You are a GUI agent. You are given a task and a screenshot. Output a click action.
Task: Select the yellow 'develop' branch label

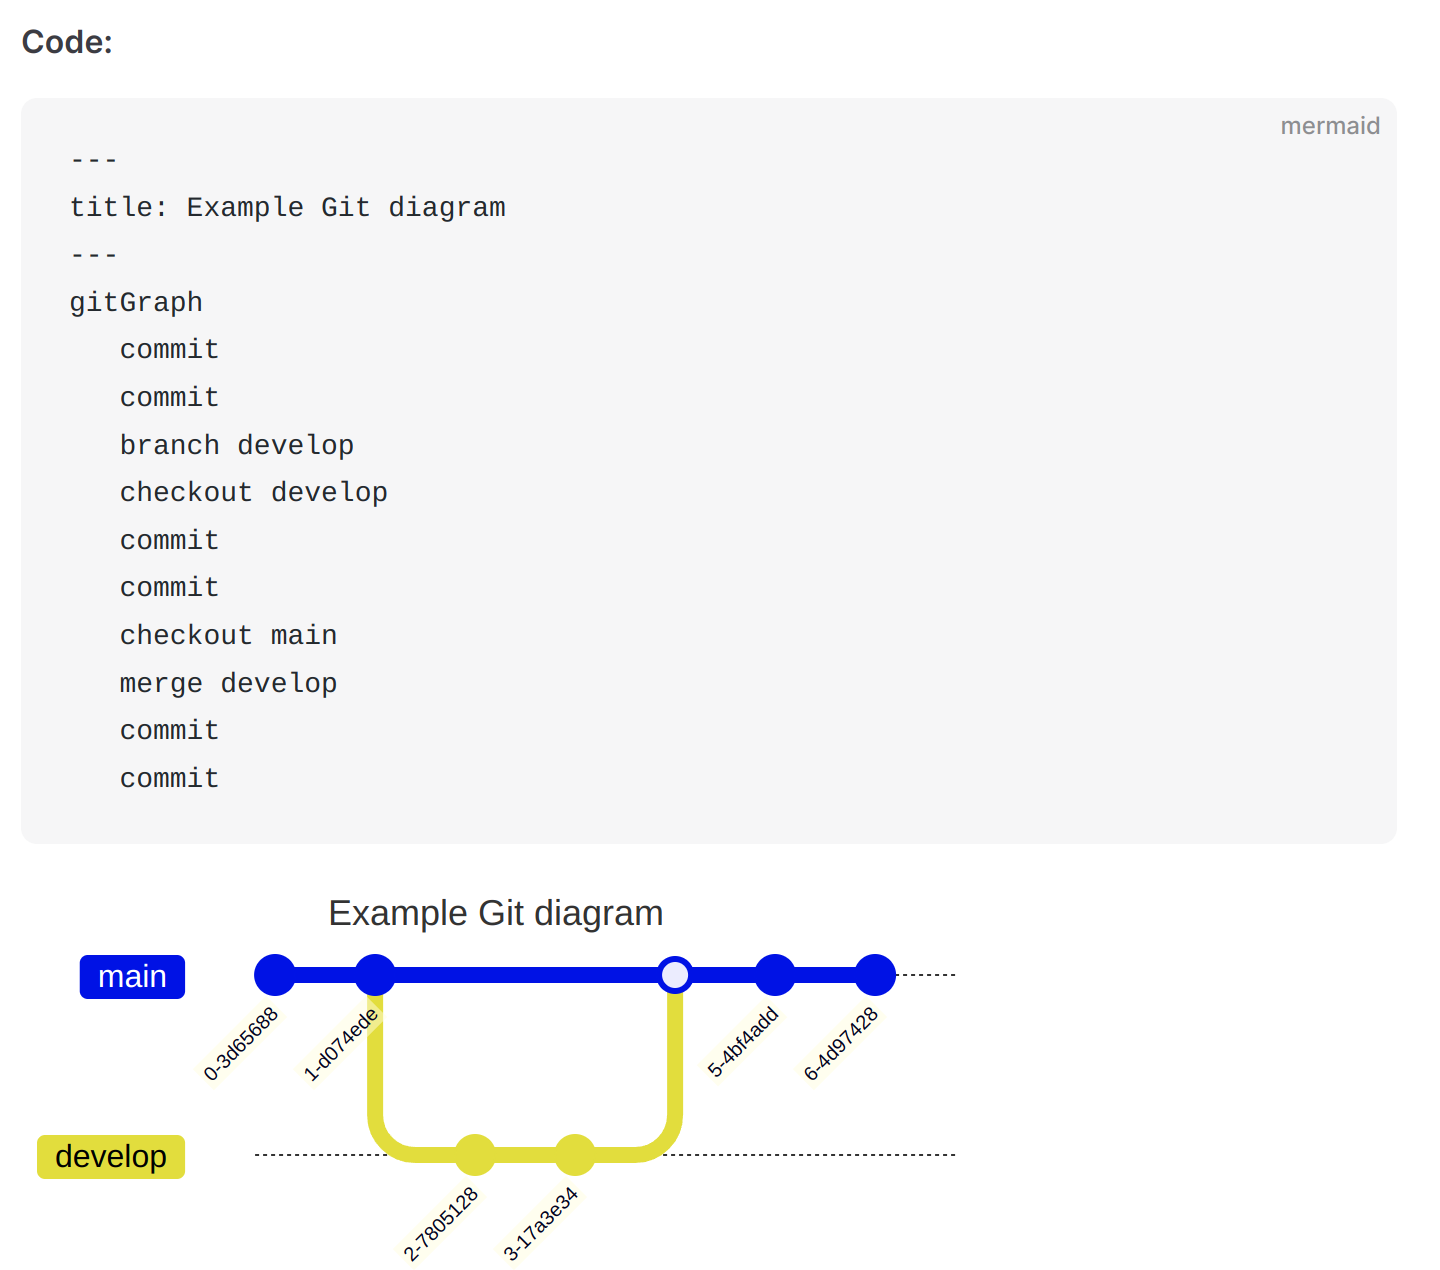[111, 1156]
